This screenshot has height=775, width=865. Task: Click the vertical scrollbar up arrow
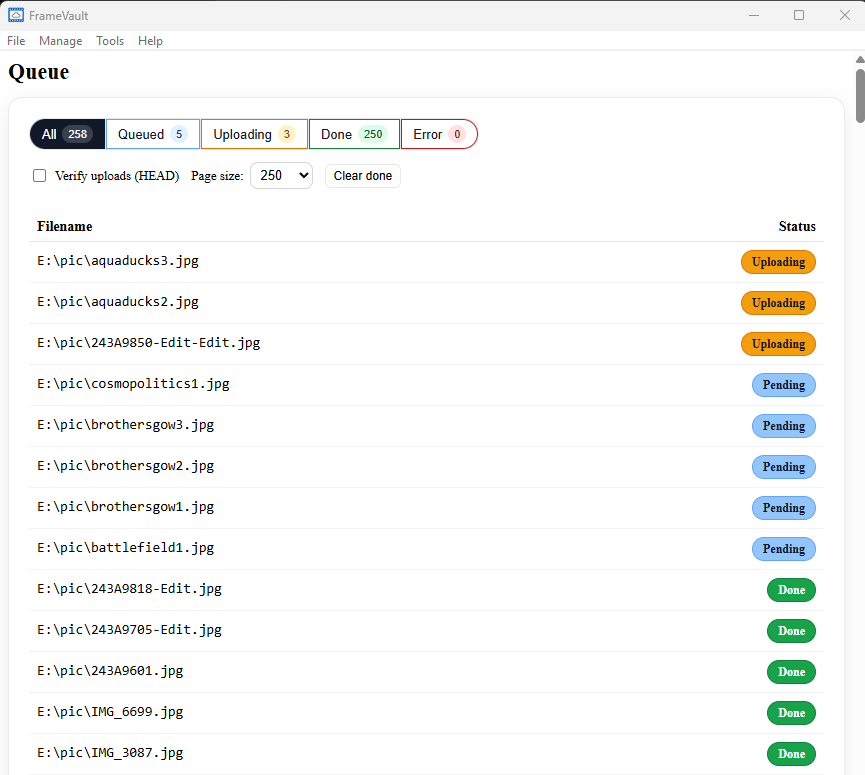coord(859,59)
